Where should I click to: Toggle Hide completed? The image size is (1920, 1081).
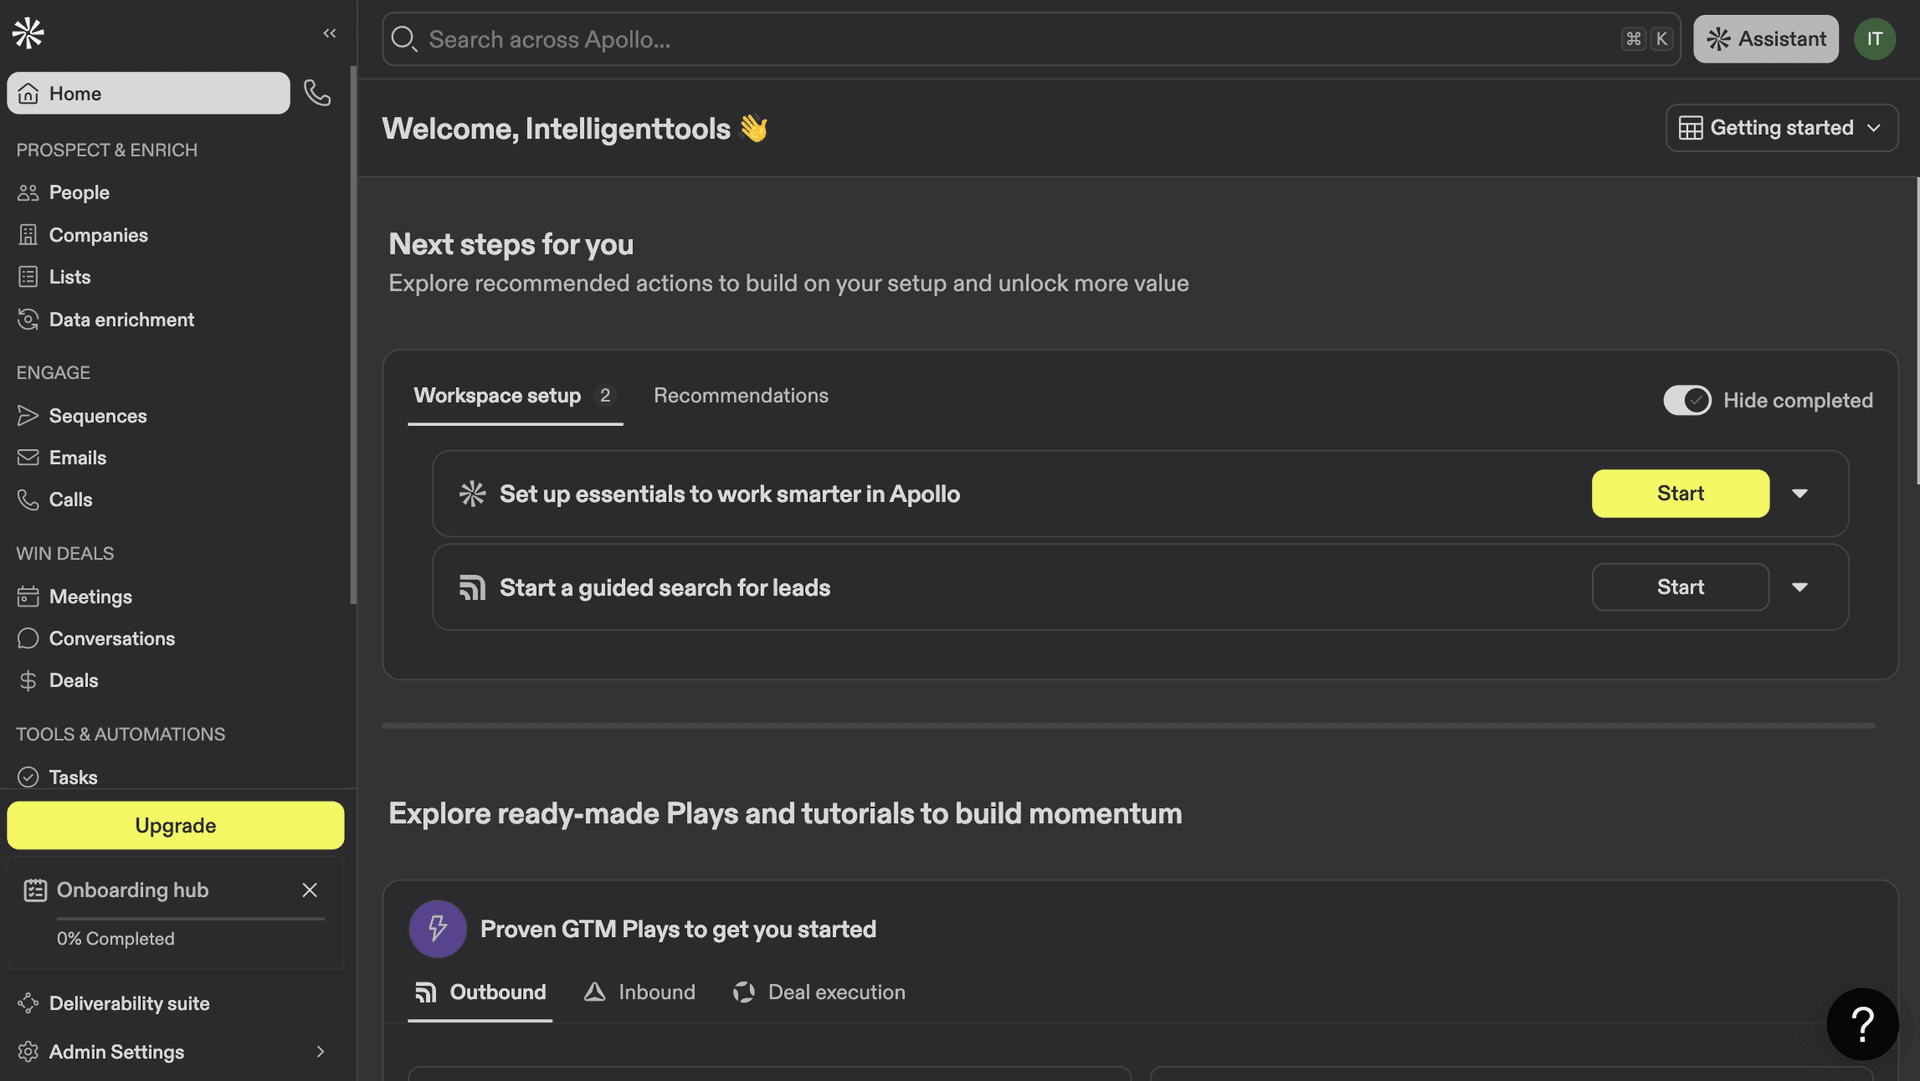[x=1687, y=400]
